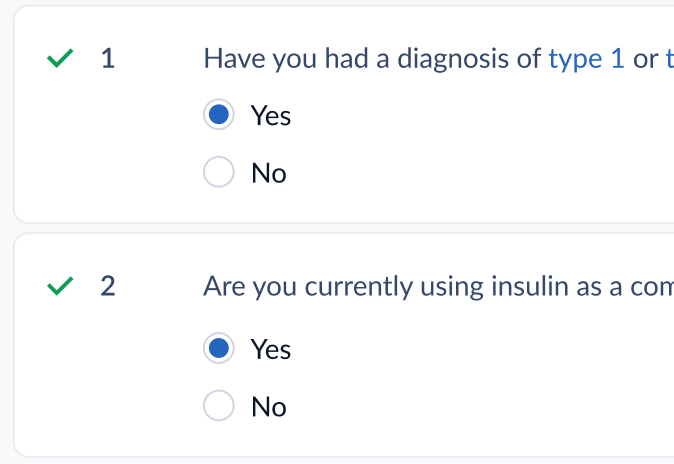Choose Yes radio for currently using insulin
The width and height of the screenshot is (674, 464).
219,348
